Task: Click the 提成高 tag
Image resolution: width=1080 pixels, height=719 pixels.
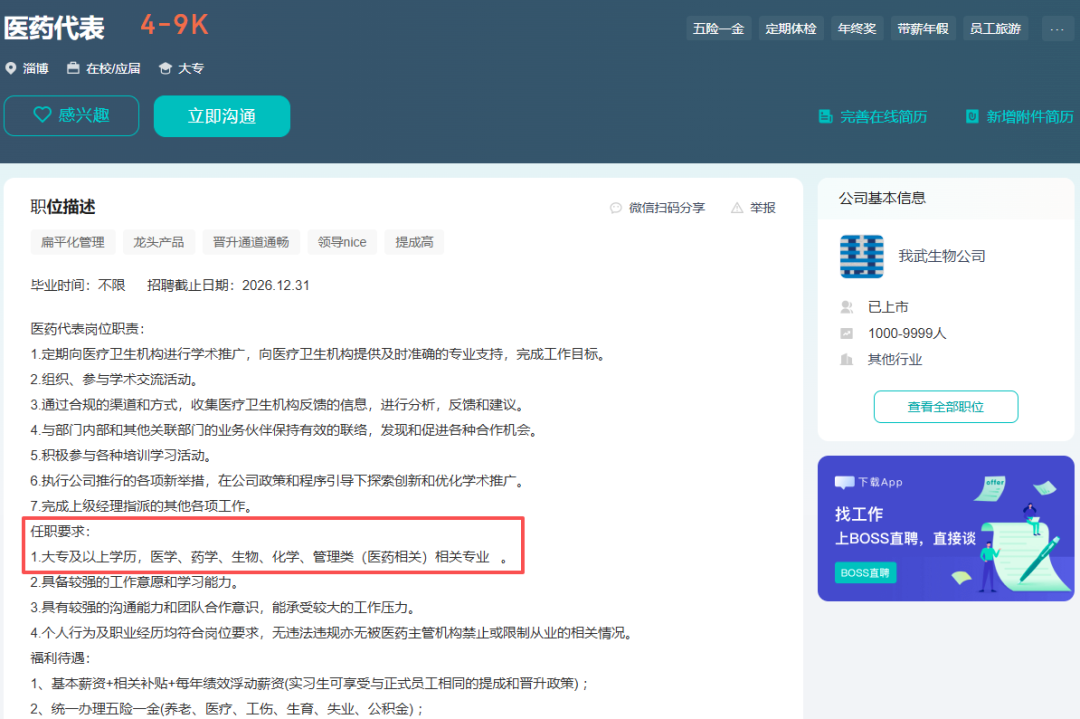Action: pos(414,242)
